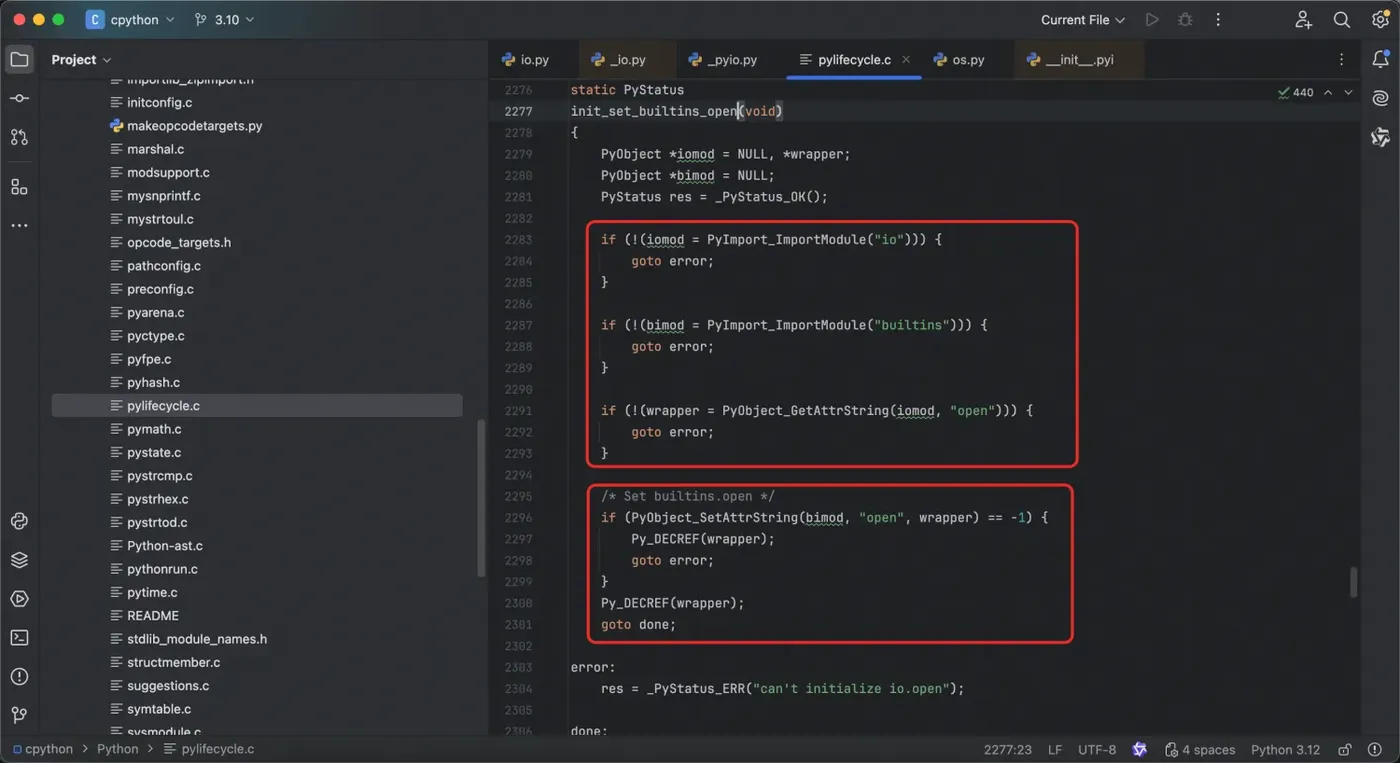
Task: Open the Terminal tool window icon
Action: tap(19, 638)
